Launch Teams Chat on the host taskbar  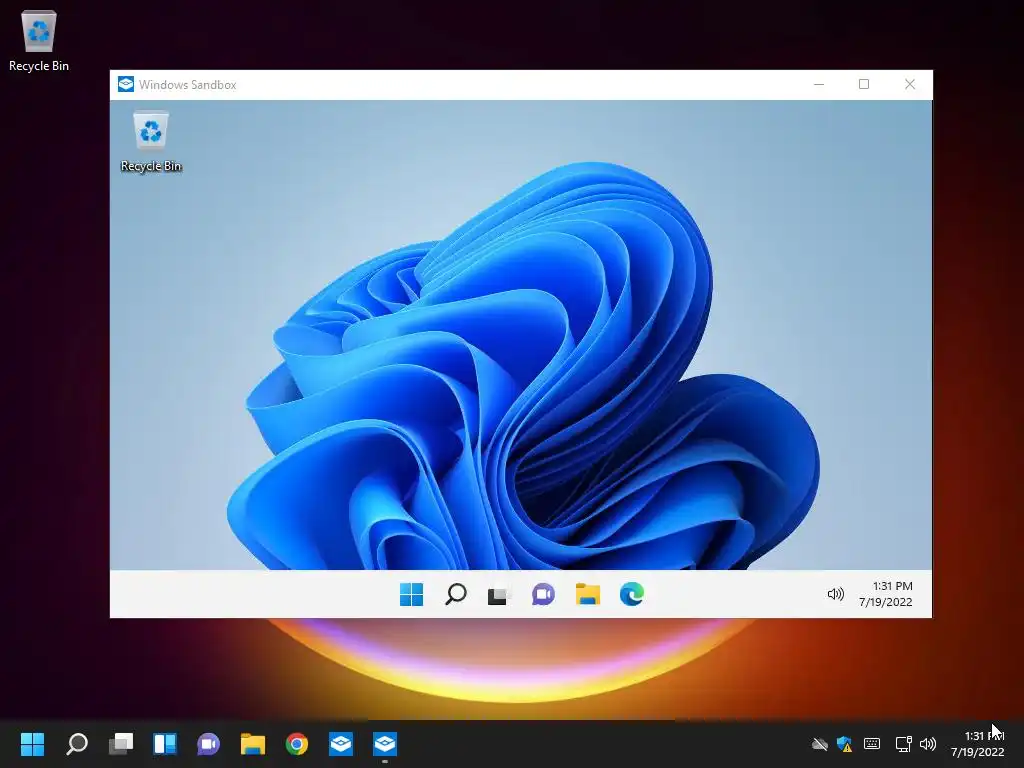(208, 743)
